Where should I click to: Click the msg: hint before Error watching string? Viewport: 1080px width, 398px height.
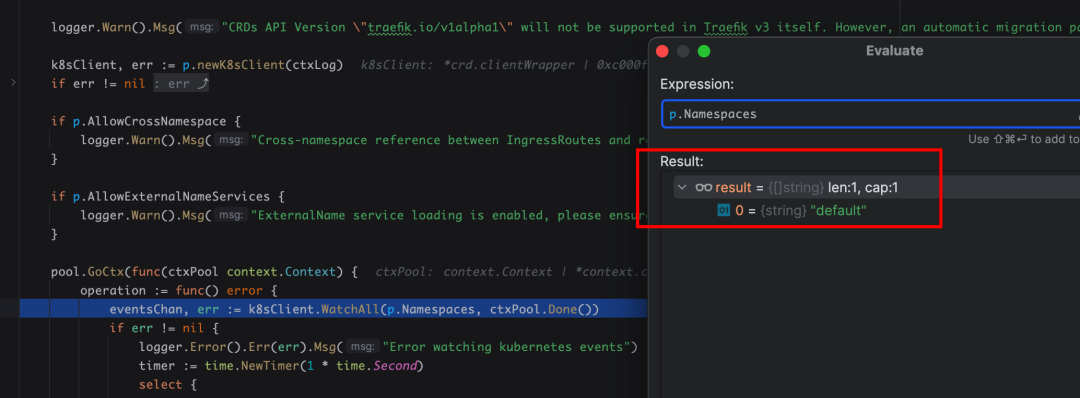click(x=362, y=346)
